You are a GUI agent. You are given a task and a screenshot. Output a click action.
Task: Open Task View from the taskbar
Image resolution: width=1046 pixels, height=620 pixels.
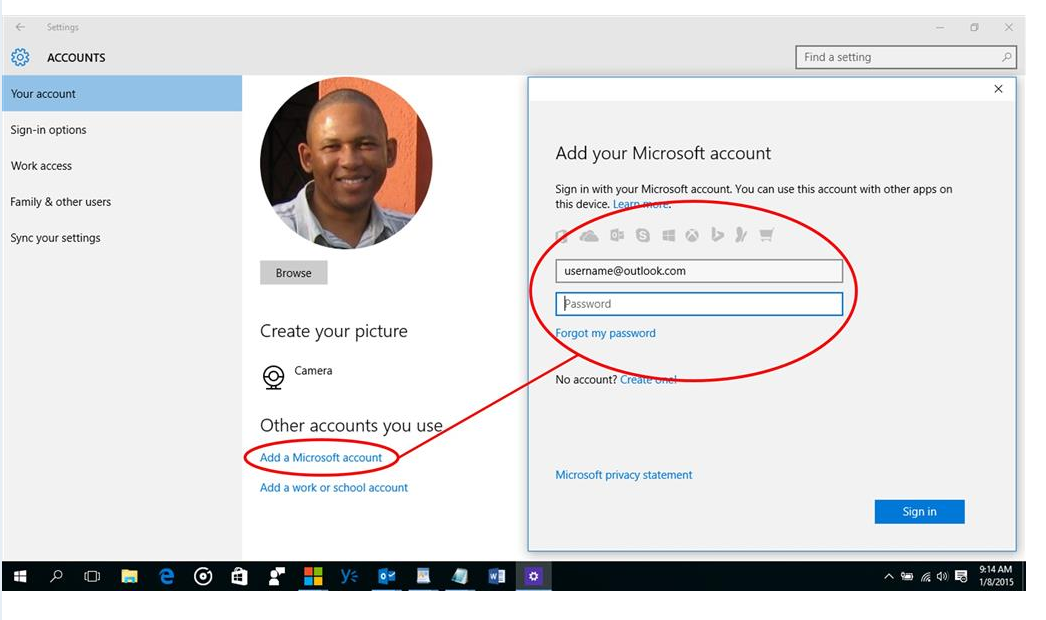point(92,576)
